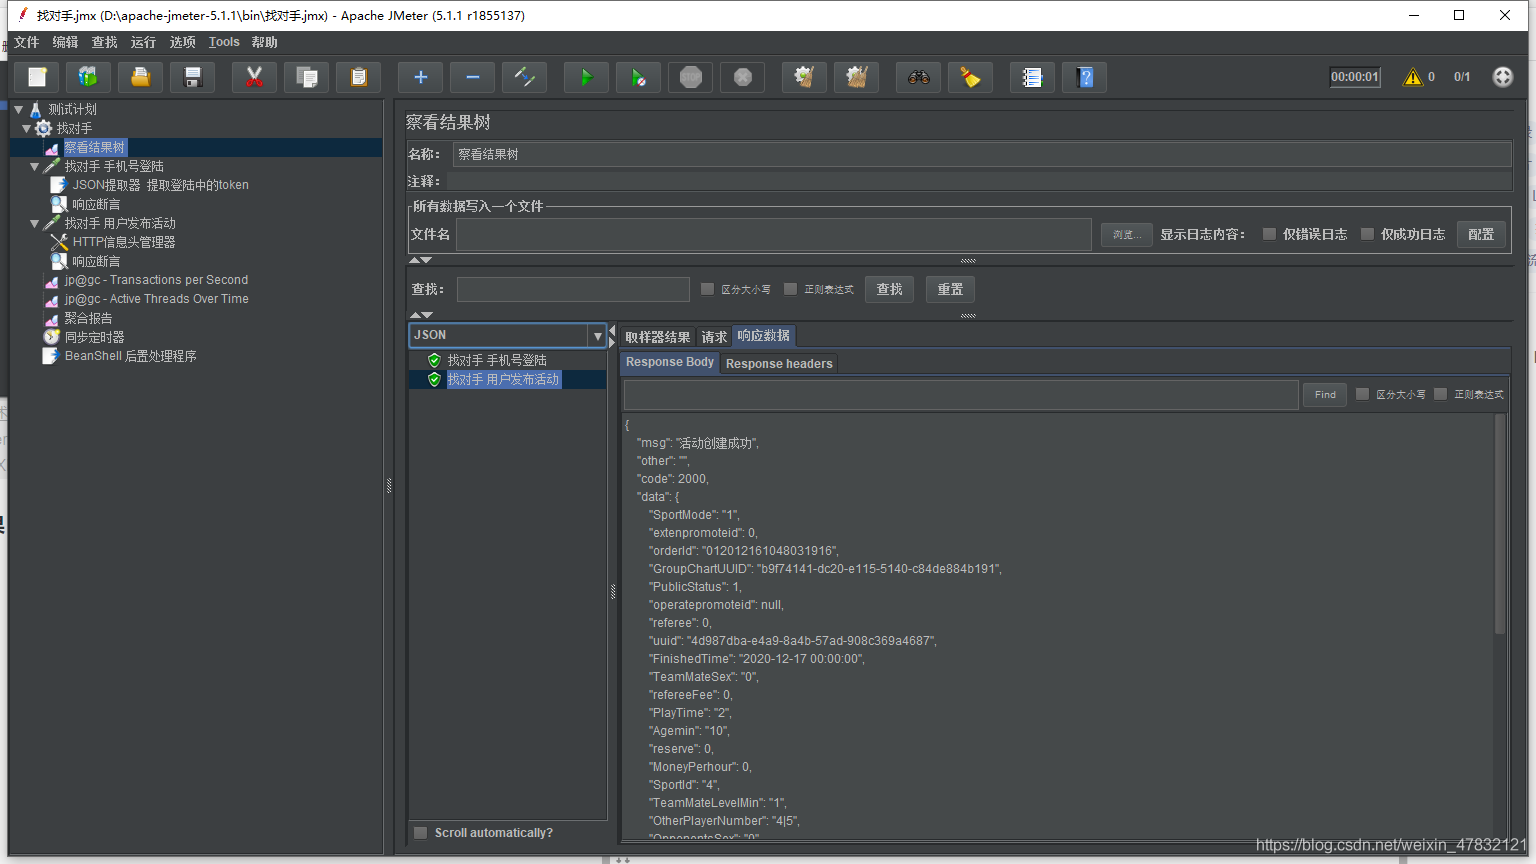
Task: Select 找对手 手机号登陆 in results list
Action: tap(497, 360)
